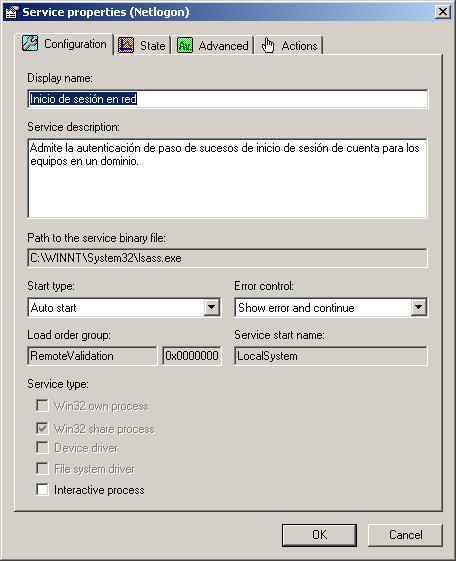Open the Advanced tab
The height and width of the screenshot is (561, 456).
pos(213,45)
